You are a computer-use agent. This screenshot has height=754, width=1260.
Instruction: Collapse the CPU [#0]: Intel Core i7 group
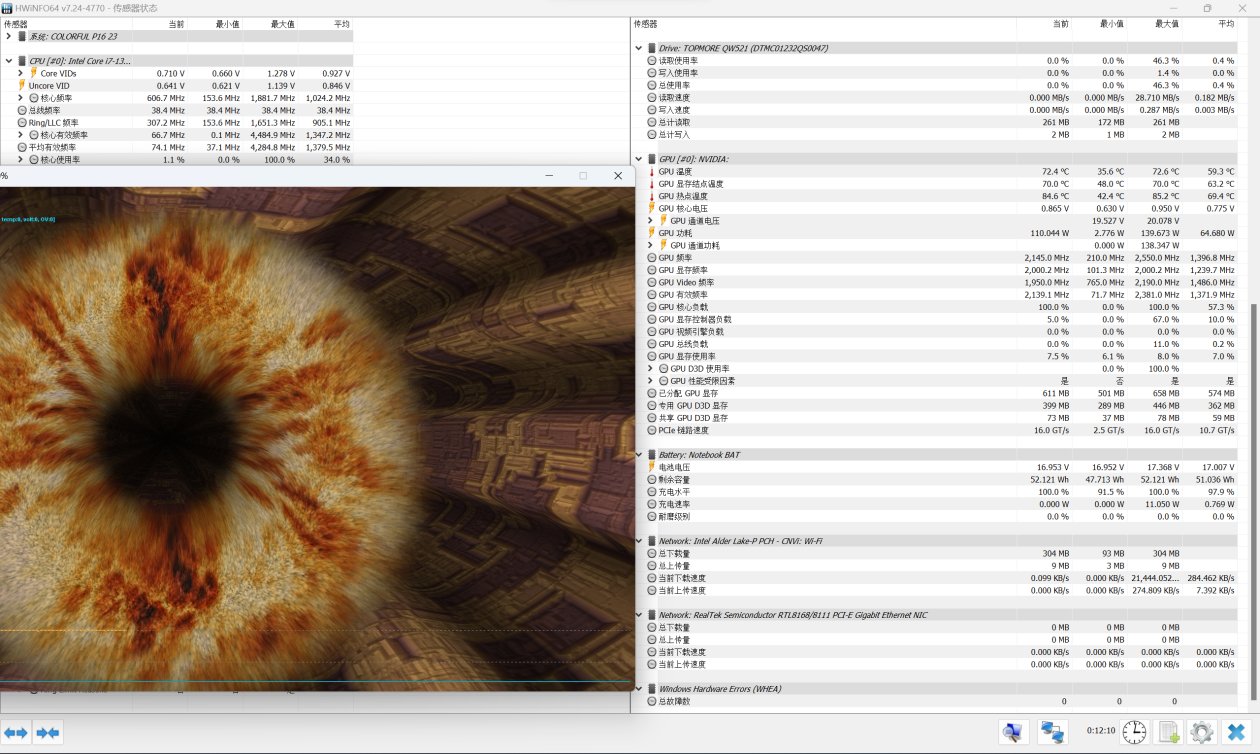tap(9, 61)
